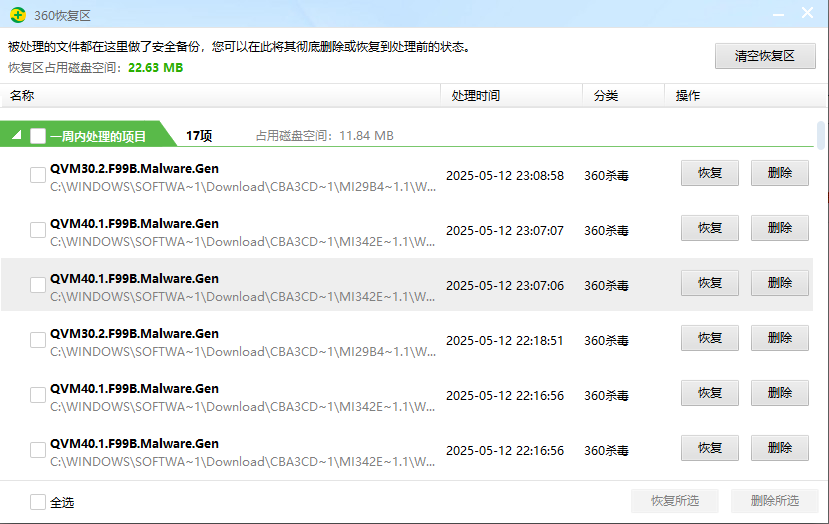Click the 360 logo in title bar
Viewport: 829px width, 524px height.
click(18, 14)
